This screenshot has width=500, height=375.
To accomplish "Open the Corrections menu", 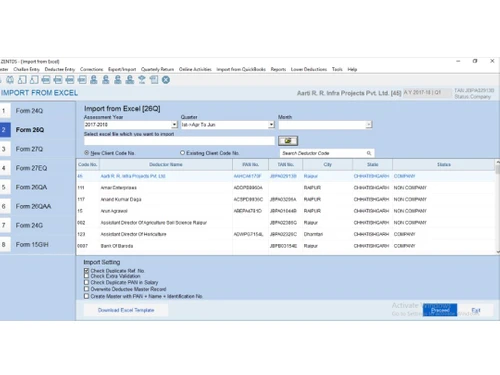I will coord(91,69).
